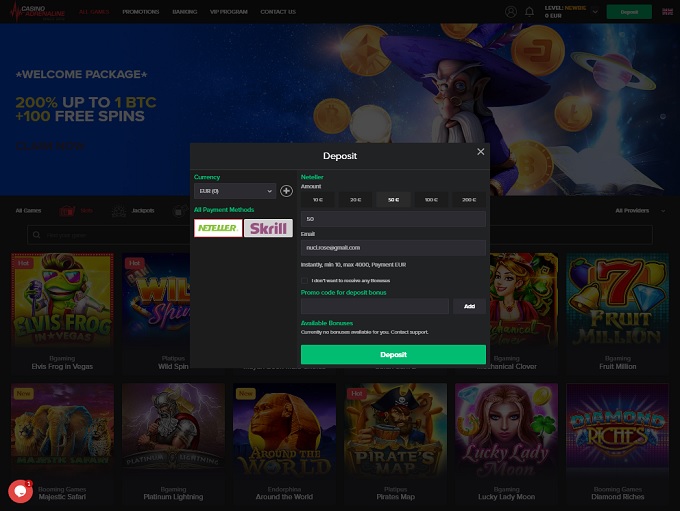Open the live chat bubble
Viewport: 680px width, 511px height.
point(19,491)
